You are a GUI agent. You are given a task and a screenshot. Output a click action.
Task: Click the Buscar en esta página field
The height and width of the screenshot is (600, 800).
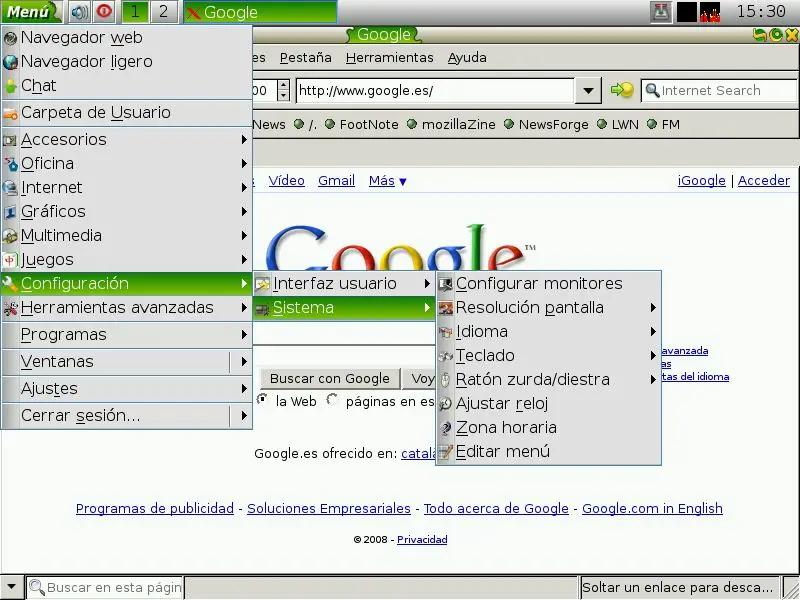[x=105, y=588]
